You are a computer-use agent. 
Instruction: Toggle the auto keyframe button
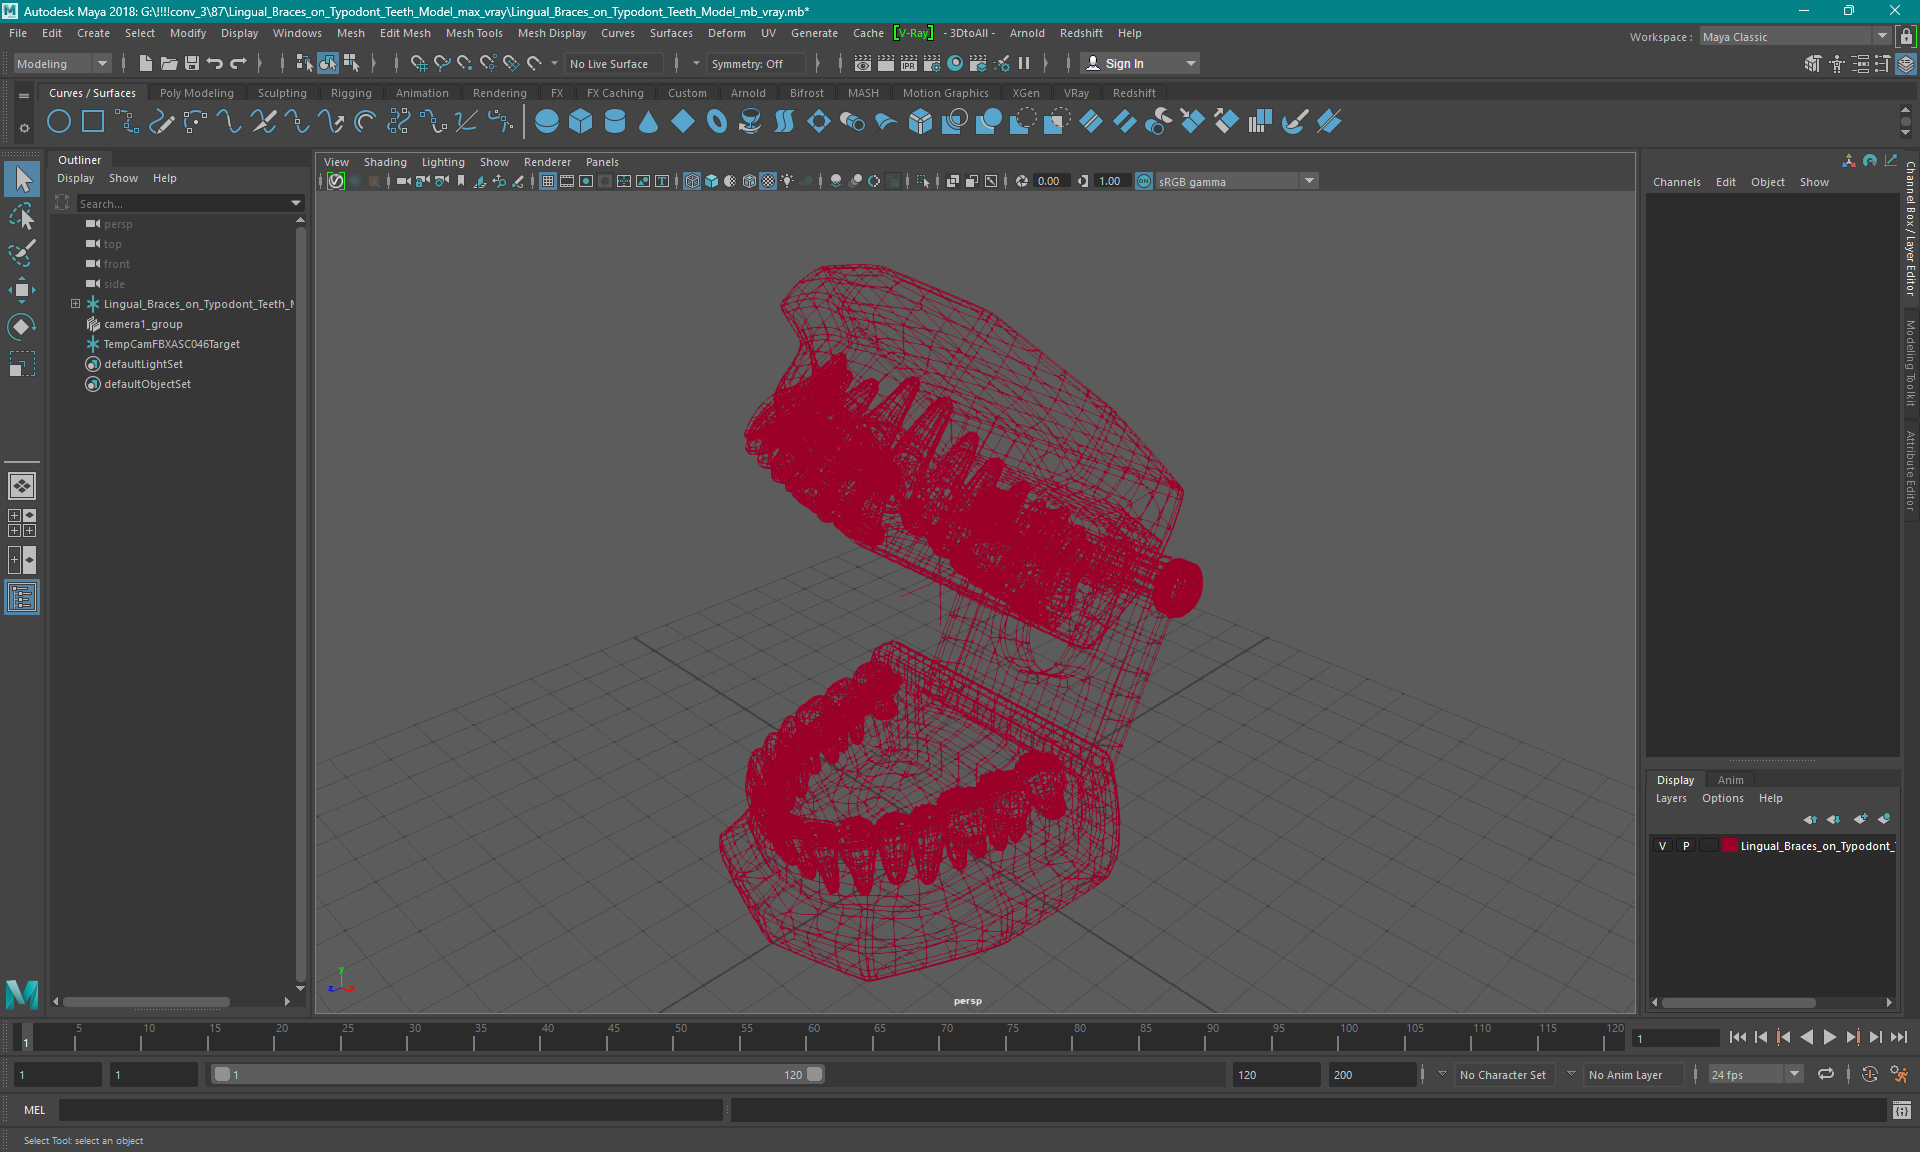point(1869,1074)
